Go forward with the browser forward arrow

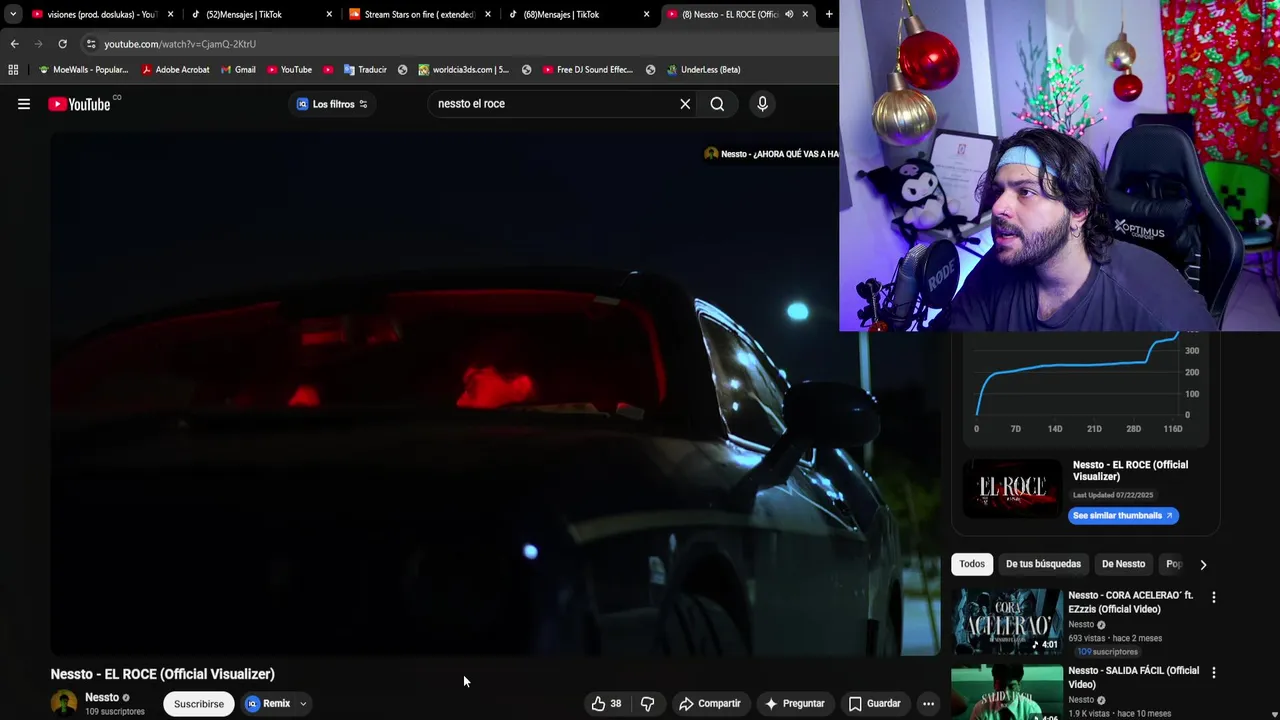point(38,44)
